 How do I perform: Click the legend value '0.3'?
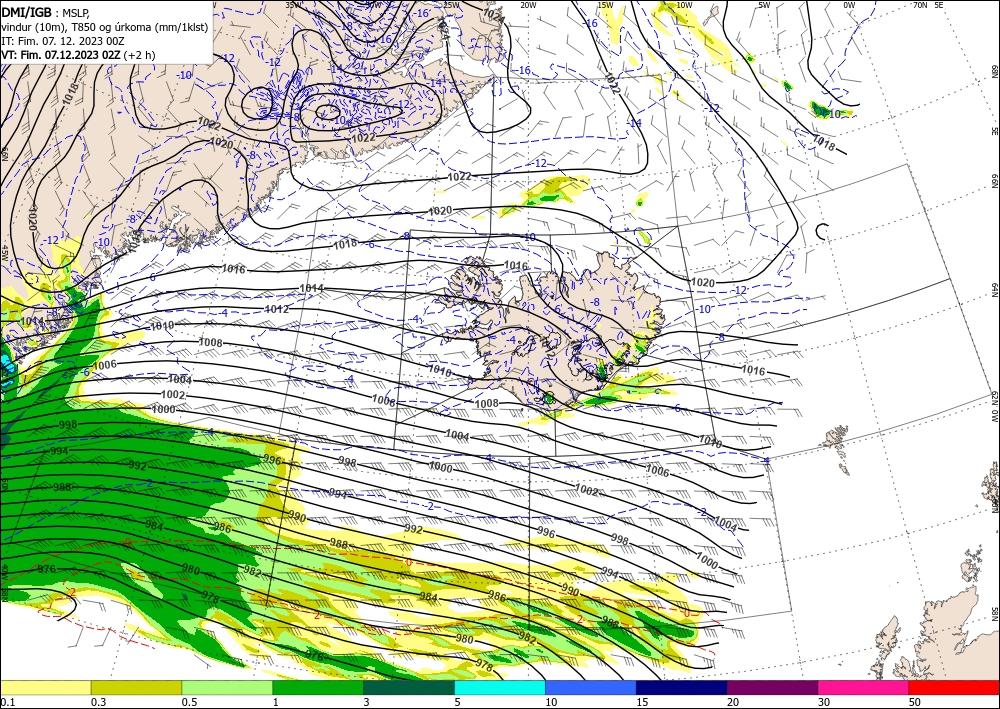tap(98, 702)
